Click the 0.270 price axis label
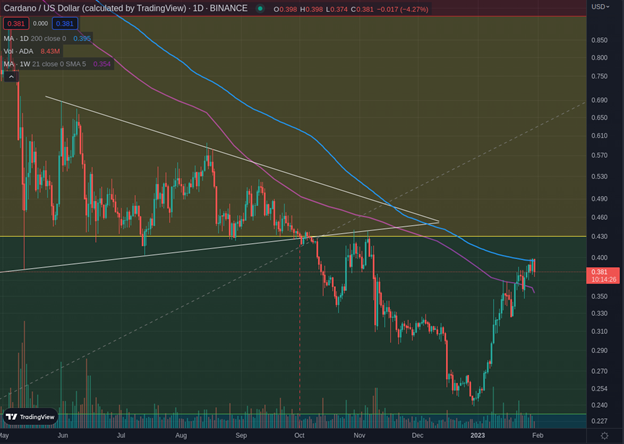The height and width of the screenshot is (444, 624). coord(599,371)
